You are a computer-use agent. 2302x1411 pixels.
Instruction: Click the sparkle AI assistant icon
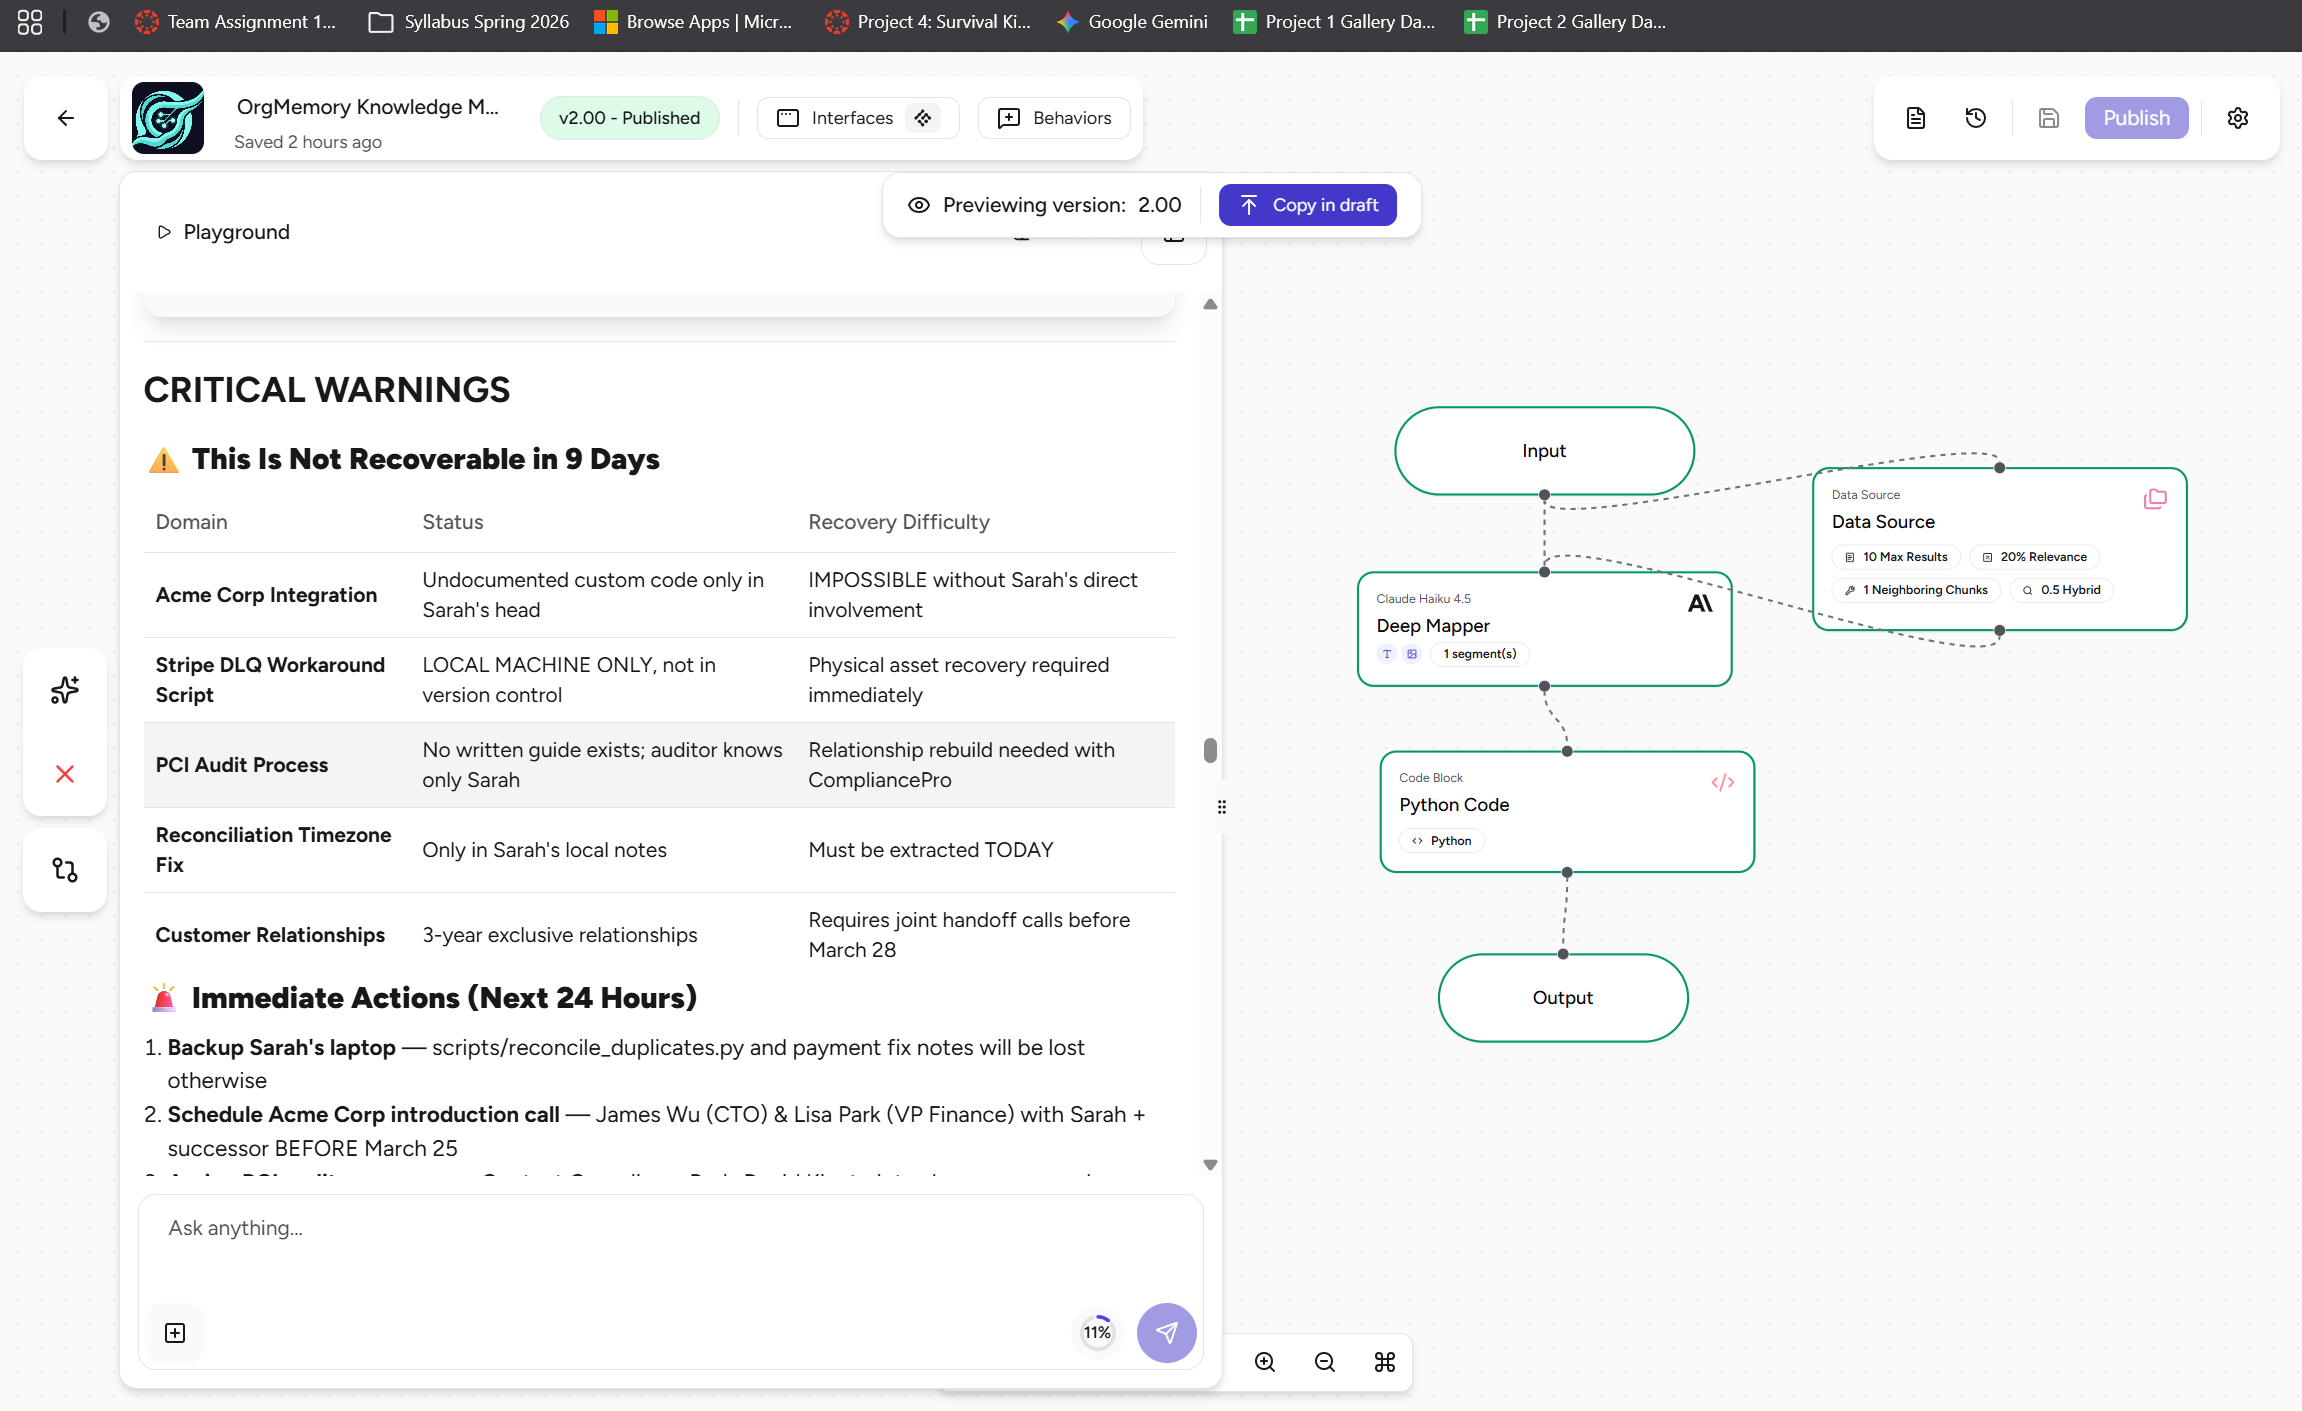tap(65, 690)
